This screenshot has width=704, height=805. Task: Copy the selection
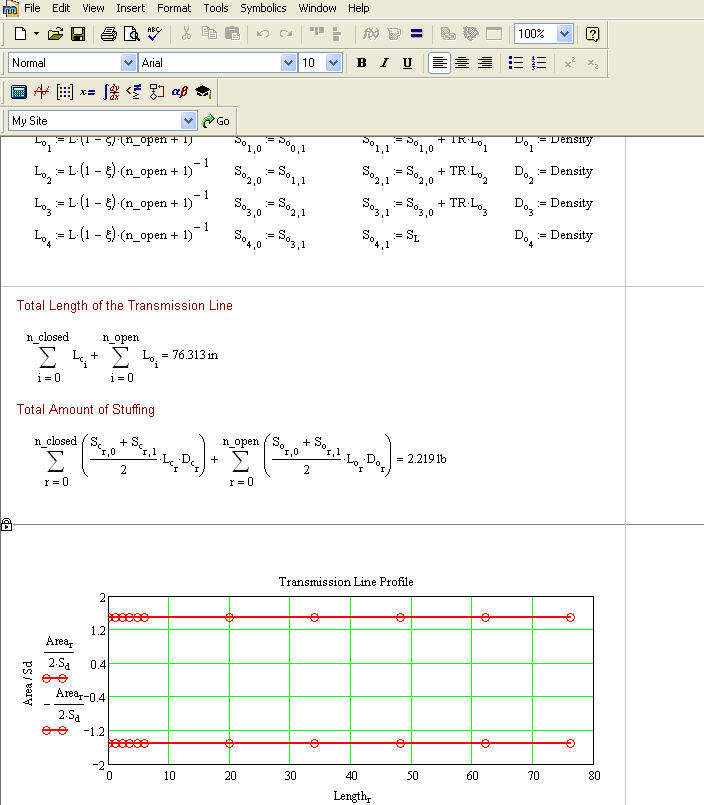[209, 34]
